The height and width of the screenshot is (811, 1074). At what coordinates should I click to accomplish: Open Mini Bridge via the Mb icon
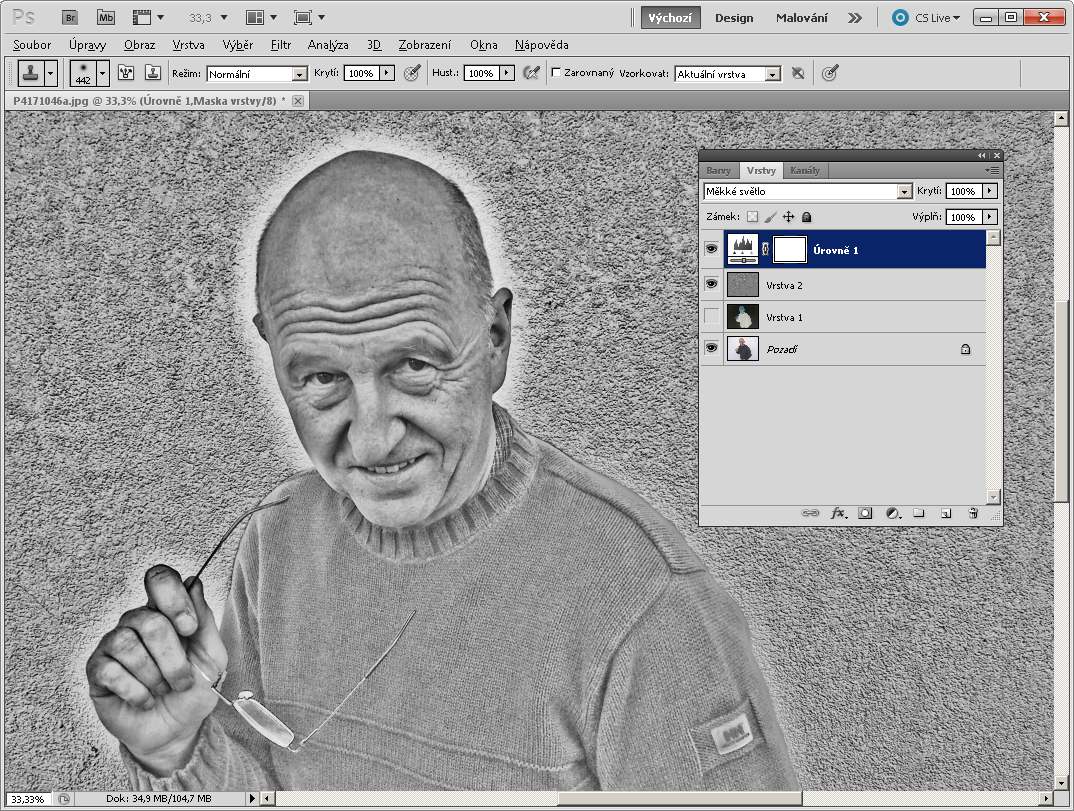106,17
